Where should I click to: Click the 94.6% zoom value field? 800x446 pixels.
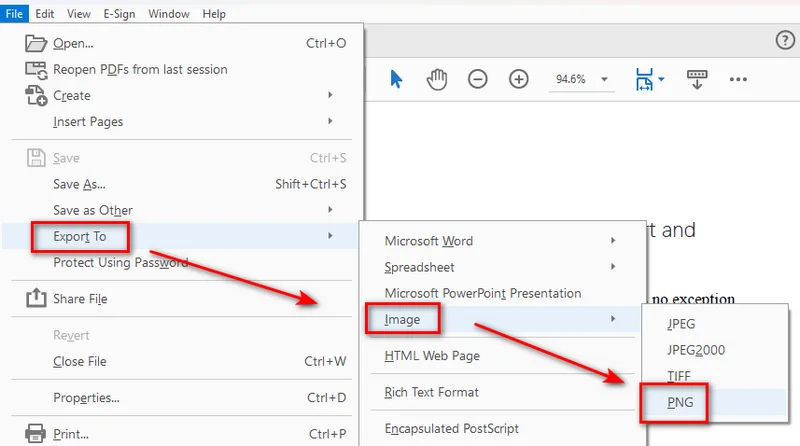point(571,79)
